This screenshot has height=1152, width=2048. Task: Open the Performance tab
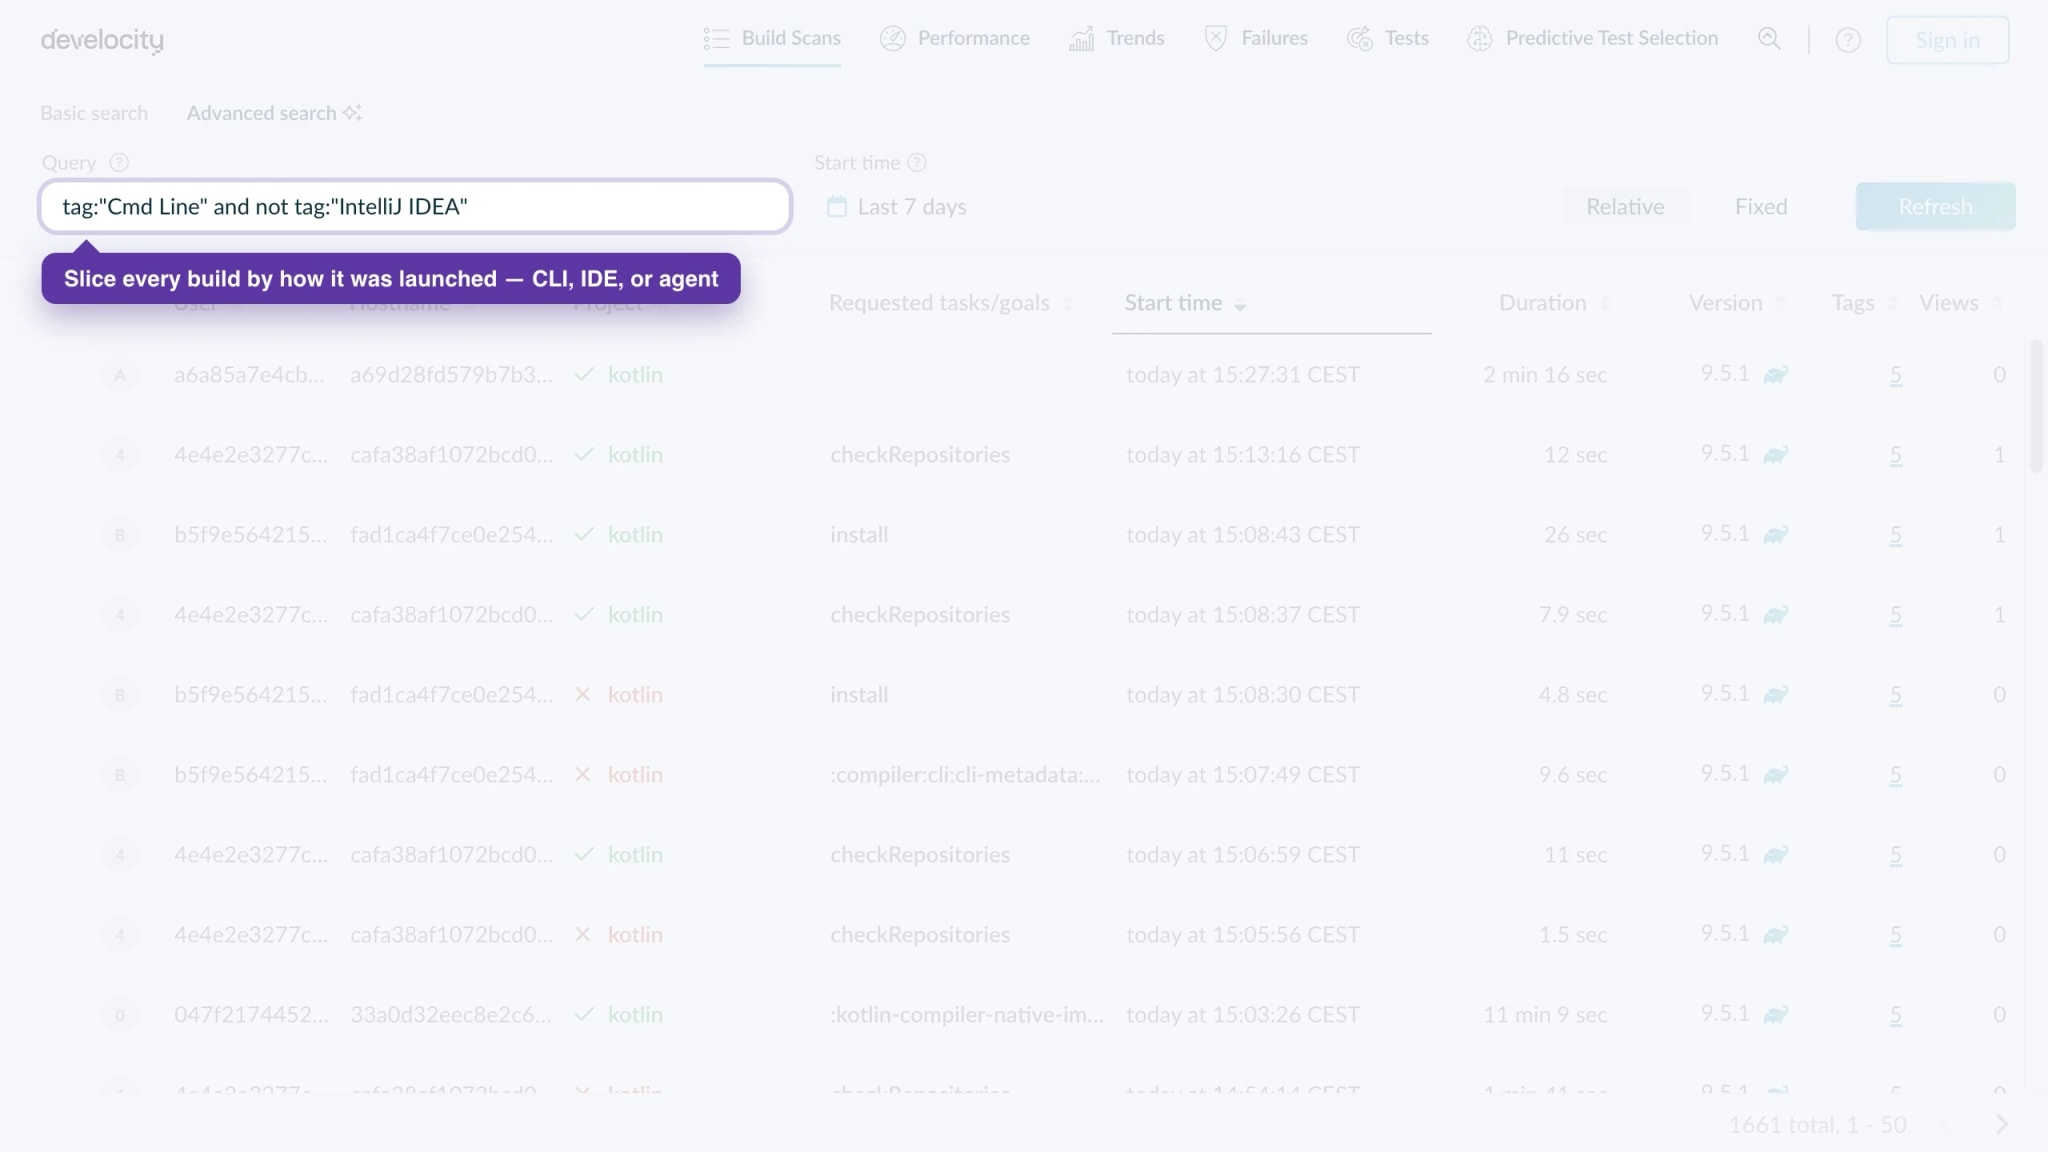[954, 38]
